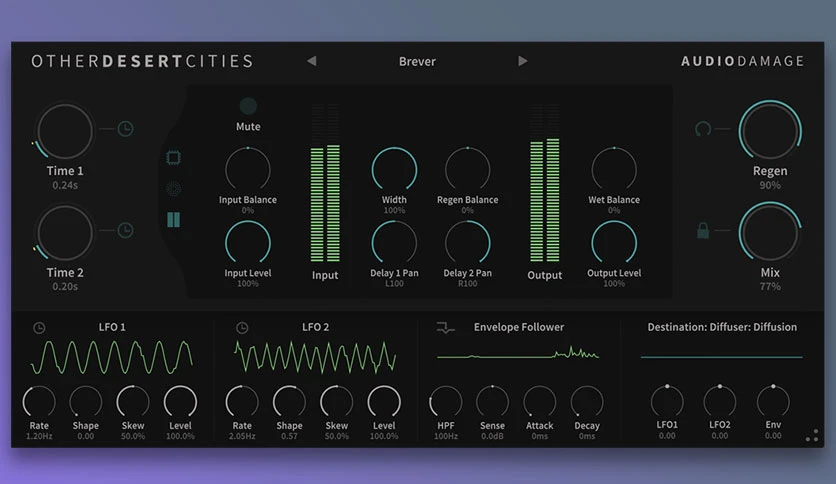
Task: Click the LFO 1 Rate value 1.20Hz
Action: coord(39,436)
